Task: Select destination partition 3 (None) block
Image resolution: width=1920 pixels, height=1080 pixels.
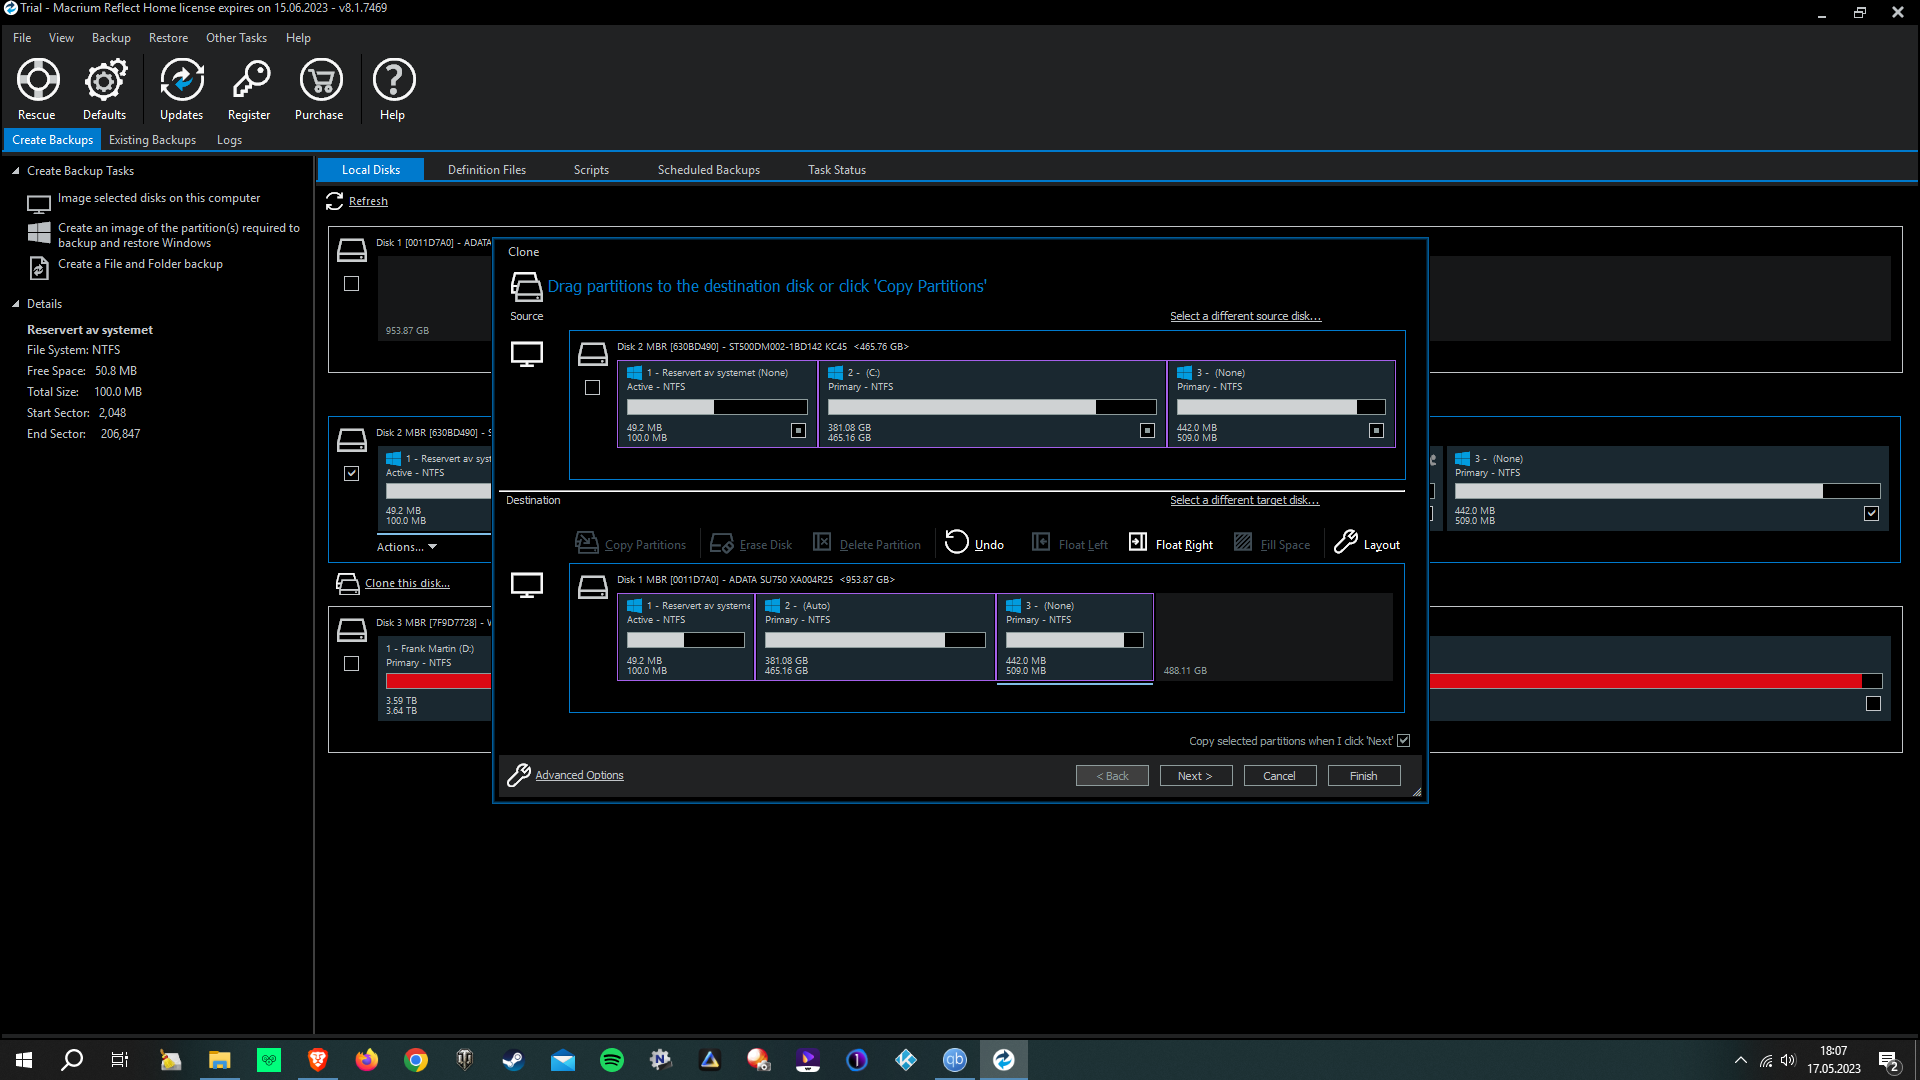Action: (1075, 637)
